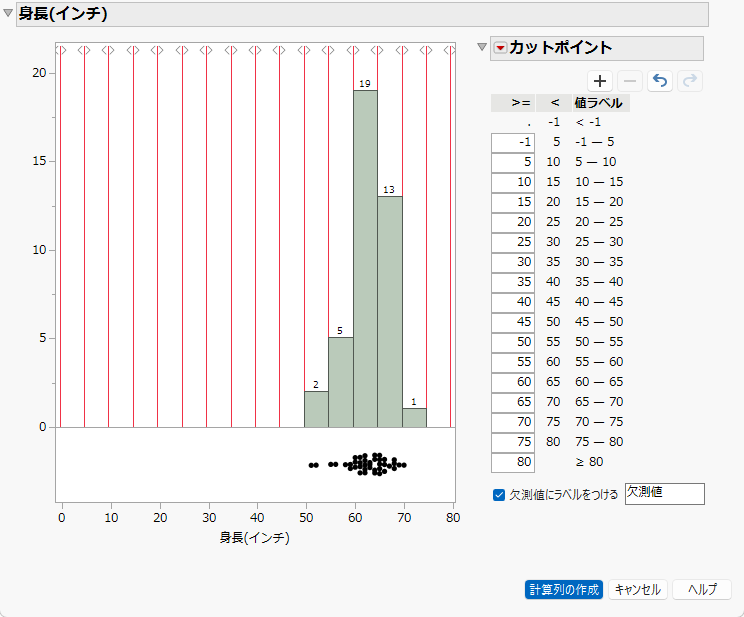Select the >= cut point field containing 25
744x617 pixels.
pyautogui.click(x=513, y=242)
